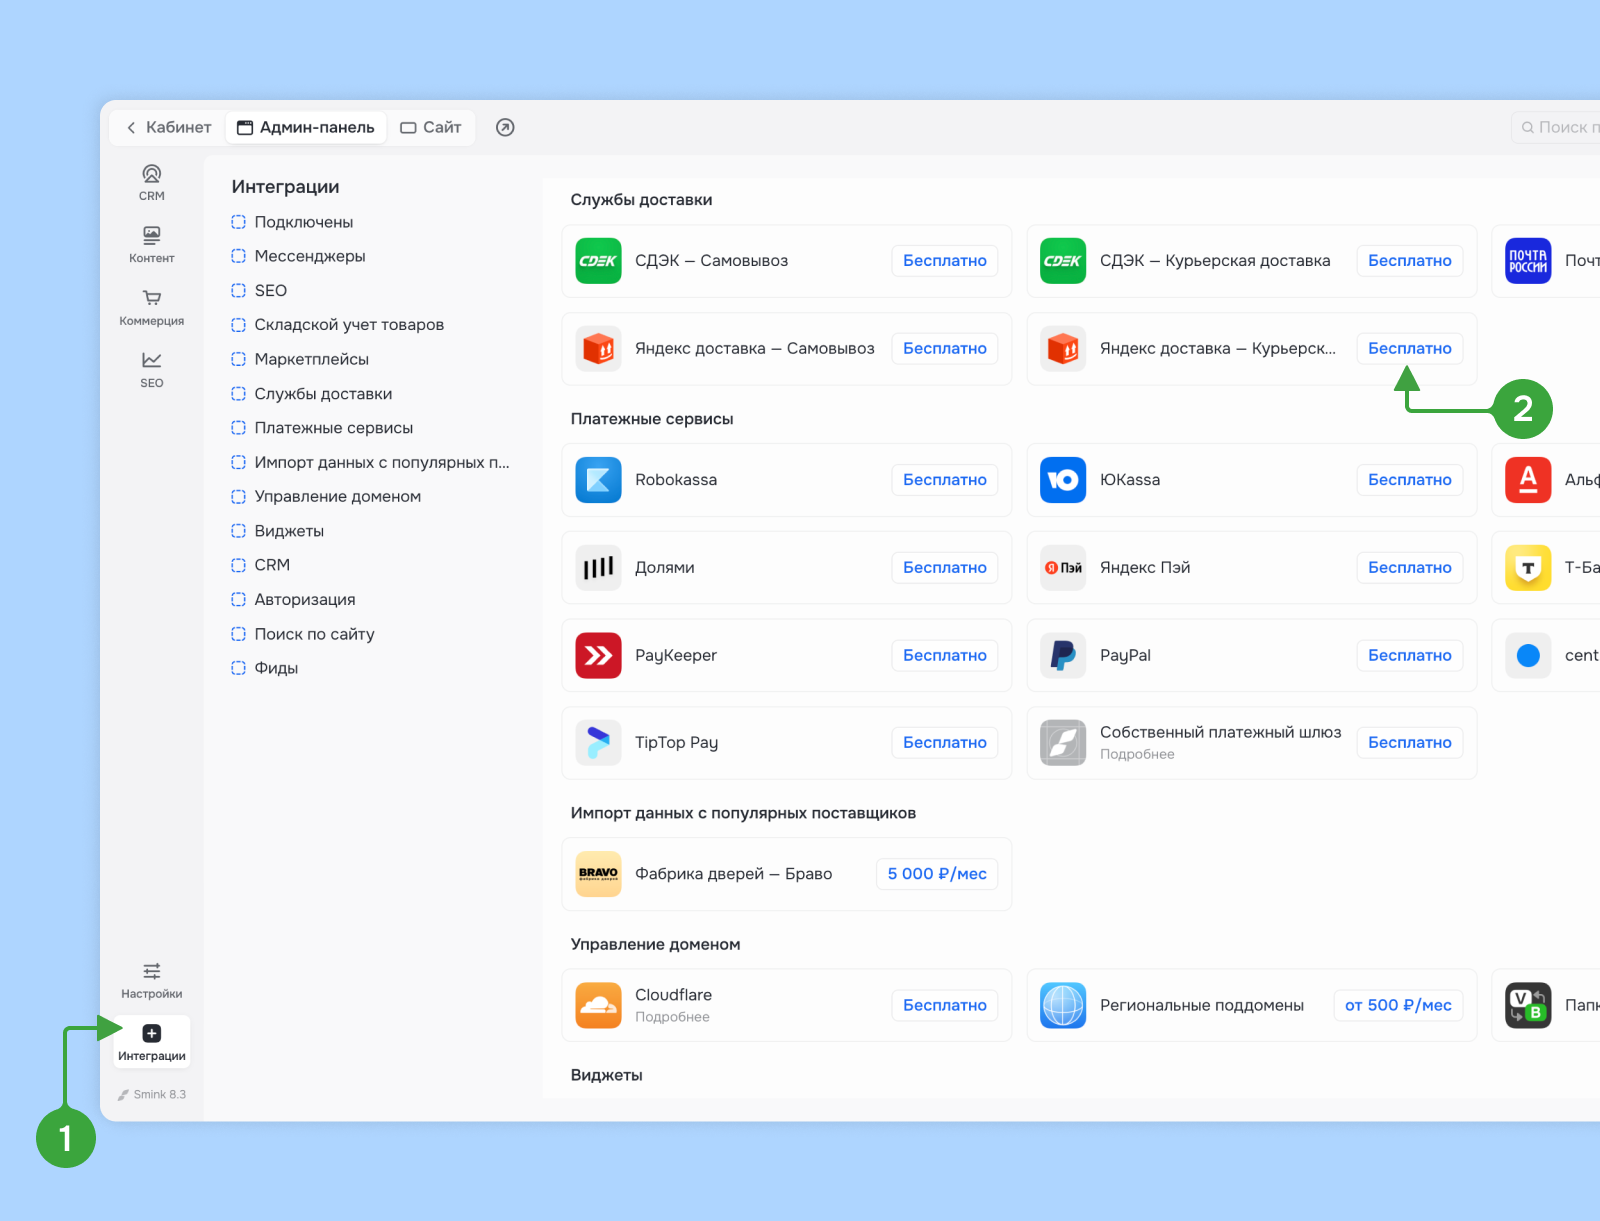Open the CRM sidebar section
The width and height of the screenshot is (1600, 1221).
point(152,183)
